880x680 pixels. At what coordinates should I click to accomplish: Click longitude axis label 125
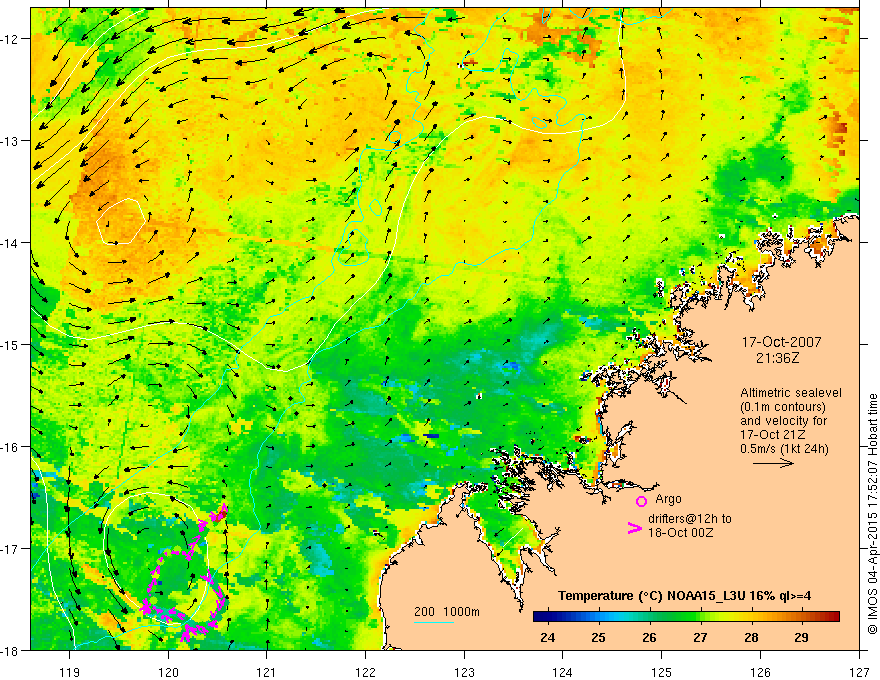[x=662, y=672]
